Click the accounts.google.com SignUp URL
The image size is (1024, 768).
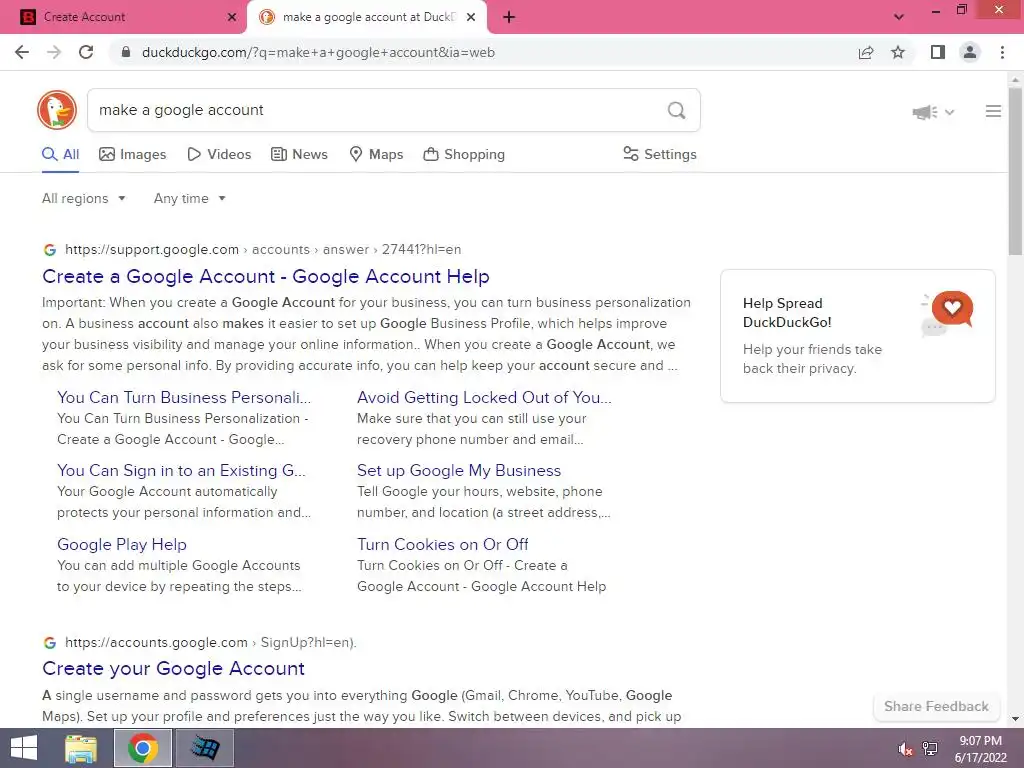[x=211, y=643]
